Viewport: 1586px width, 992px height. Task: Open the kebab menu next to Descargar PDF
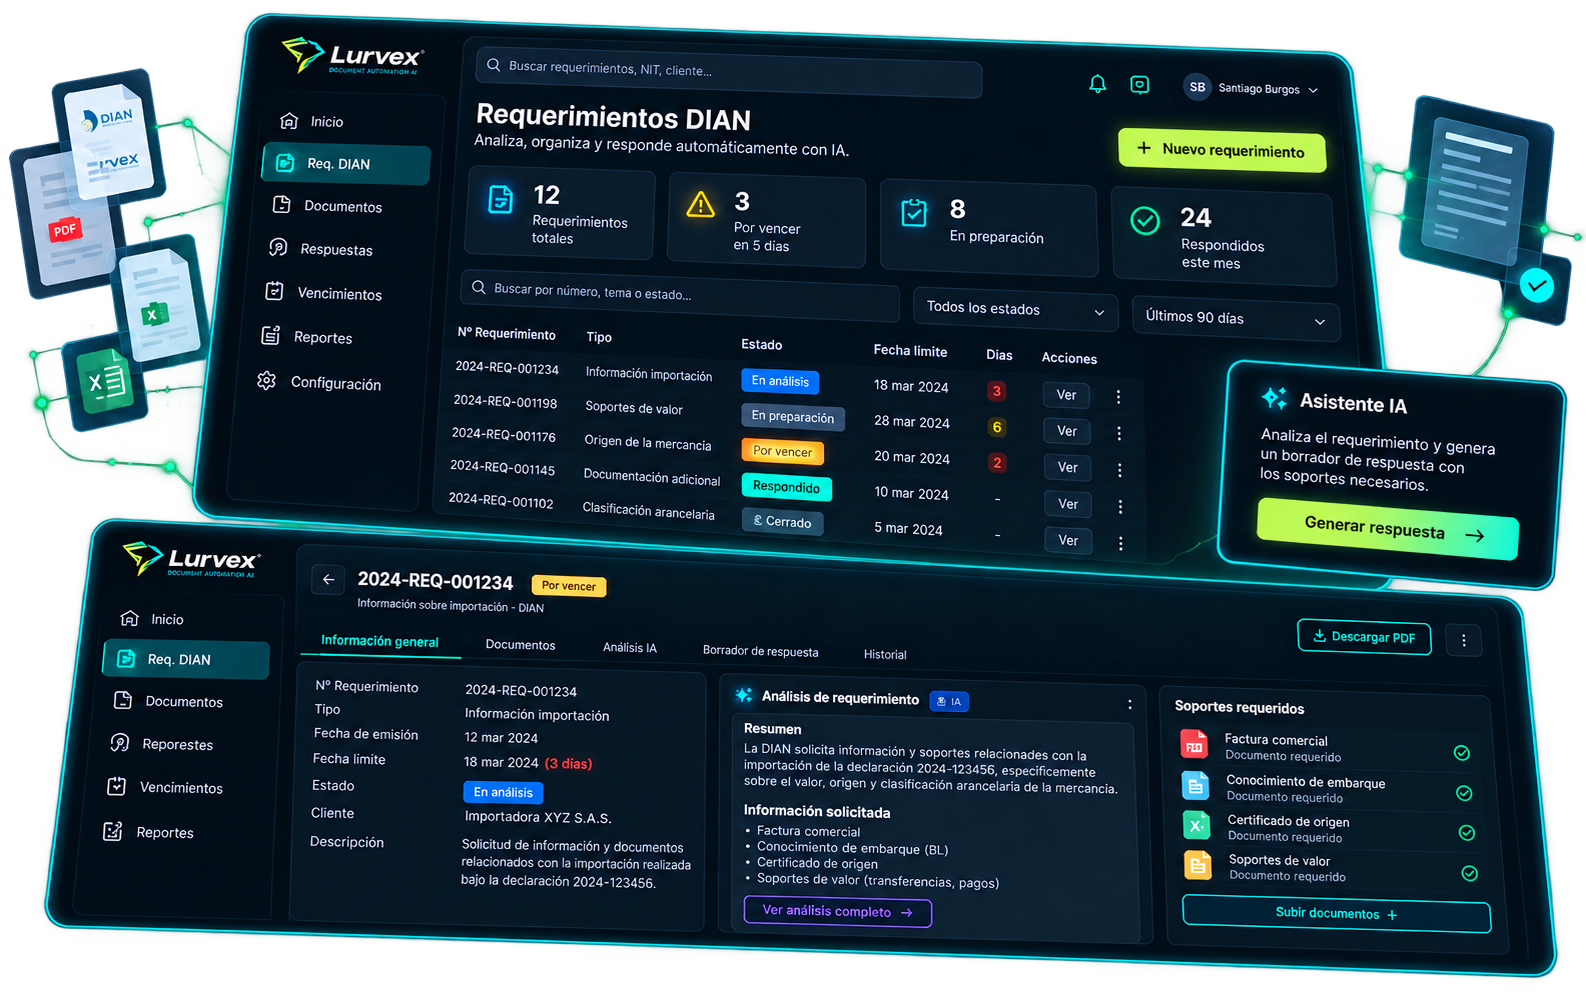(x=1463, y=641)
